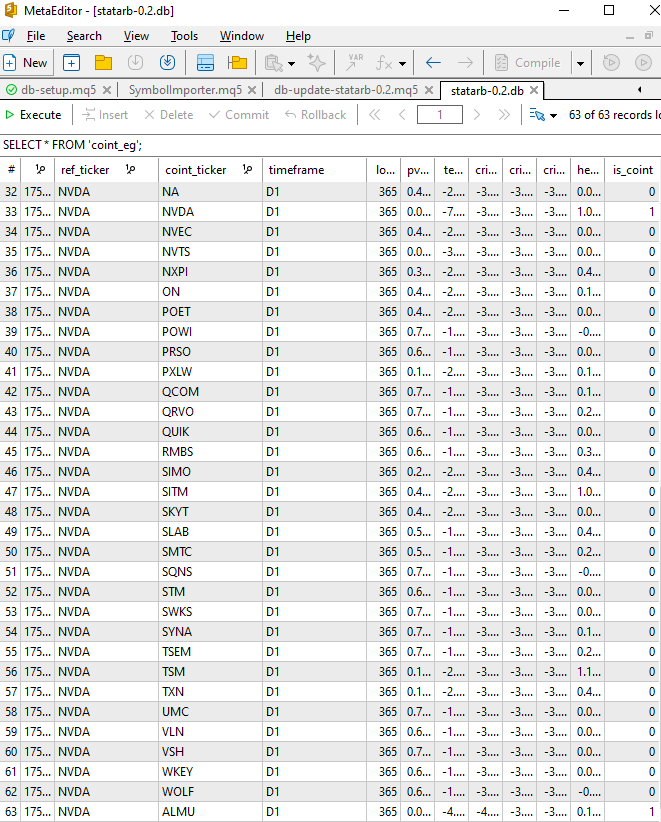The image size is (661, 822).
Task: Click the AI assistant sparkle icon
Action: (x=317, y=63)
